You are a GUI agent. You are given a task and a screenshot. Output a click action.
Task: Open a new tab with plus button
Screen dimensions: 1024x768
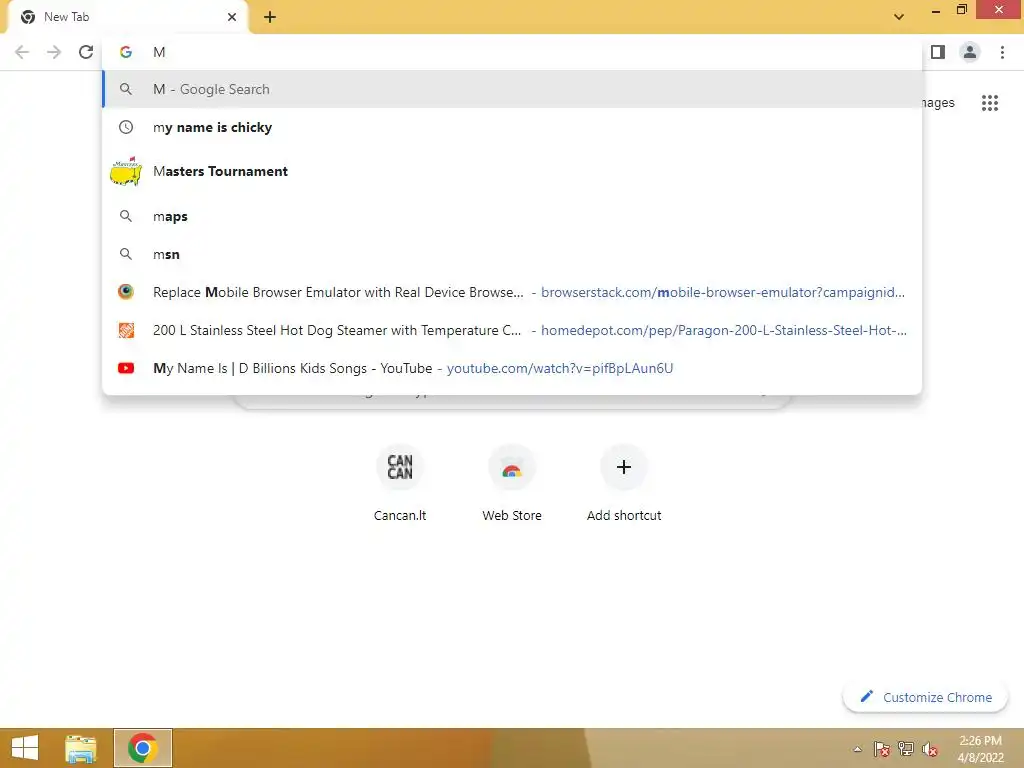point(270,17)
